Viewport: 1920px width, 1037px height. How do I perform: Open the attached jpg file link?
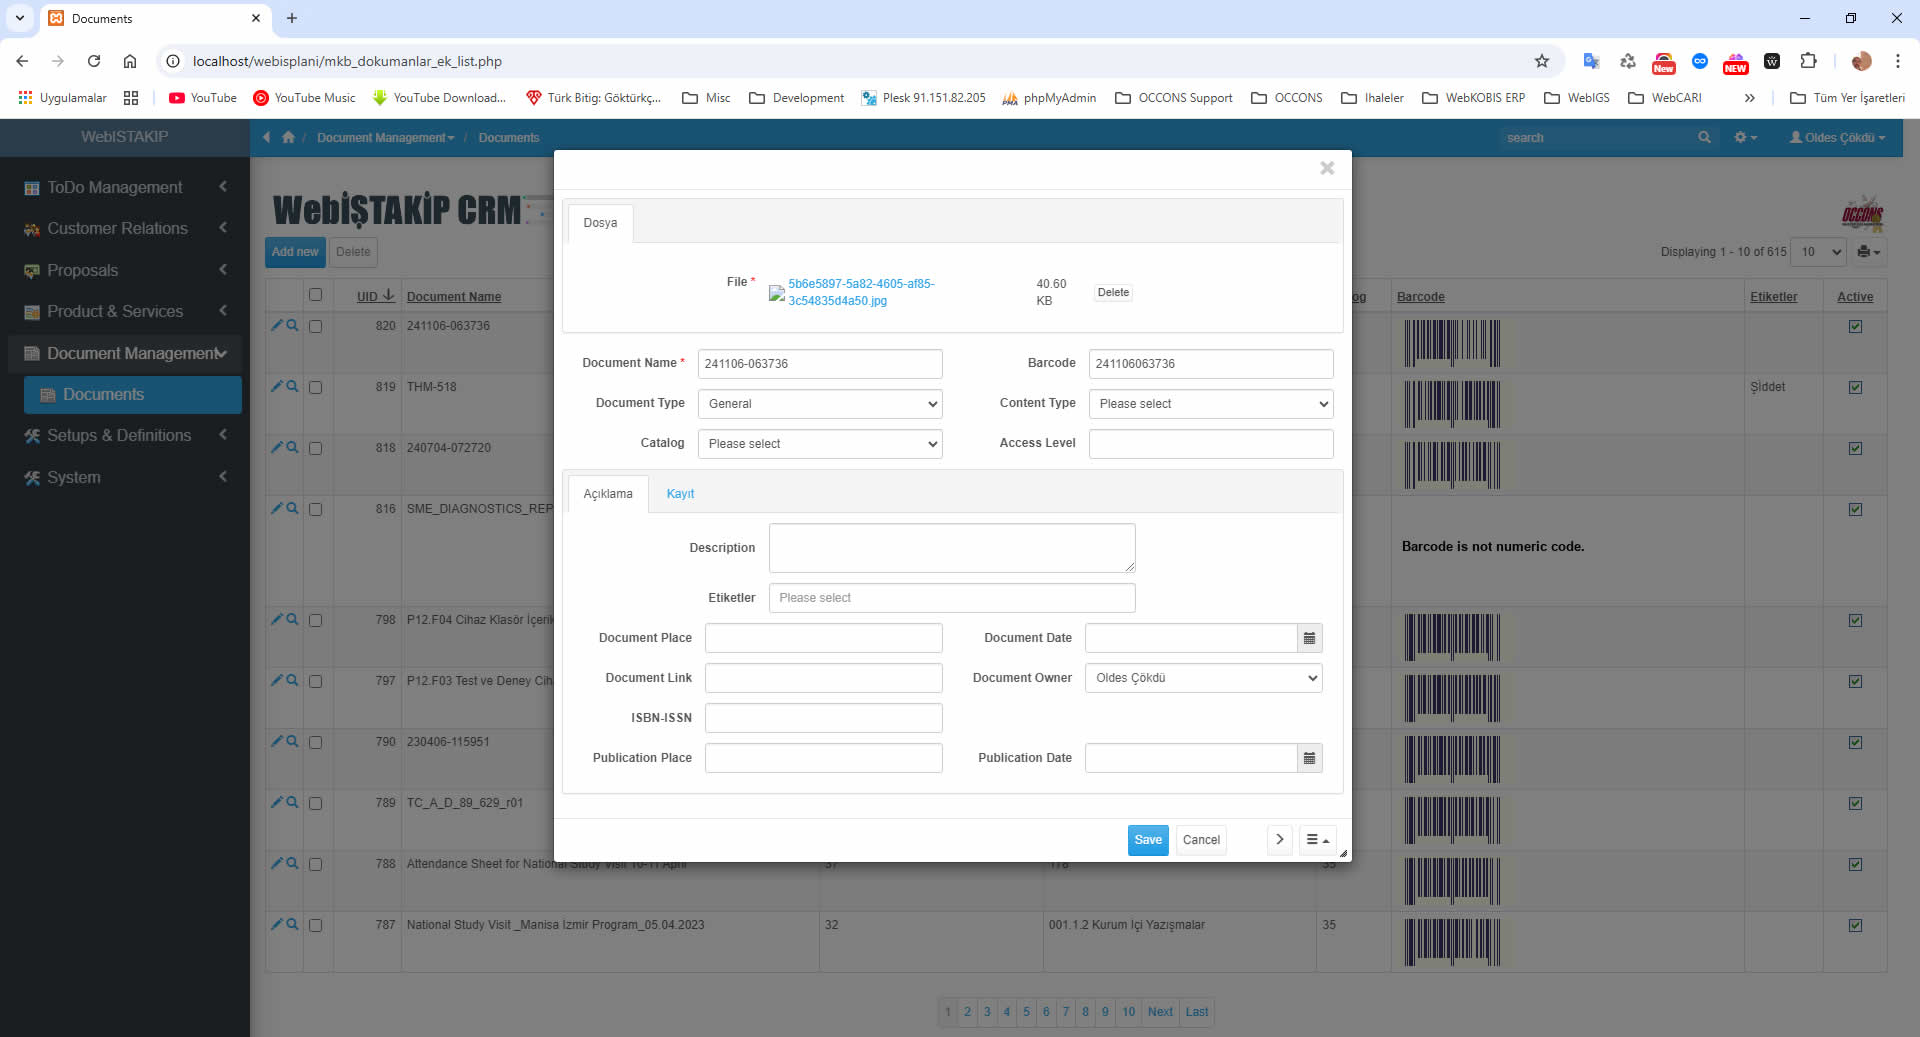(x=861, y=292)
